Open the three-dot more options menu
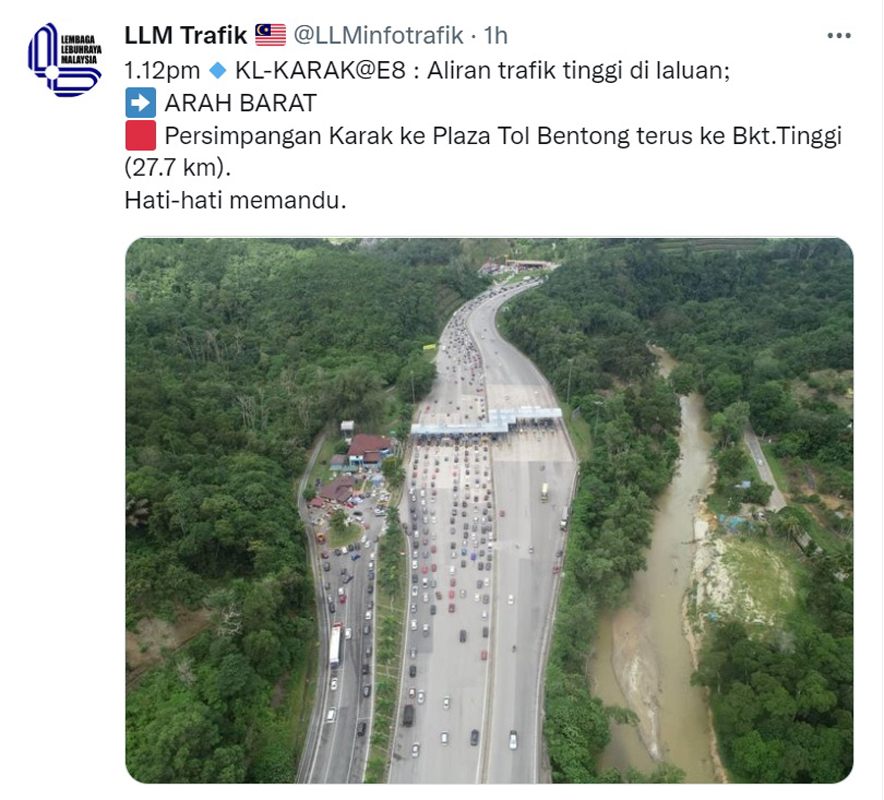Viewport: 884px width, 800px height. pos(839,36)
